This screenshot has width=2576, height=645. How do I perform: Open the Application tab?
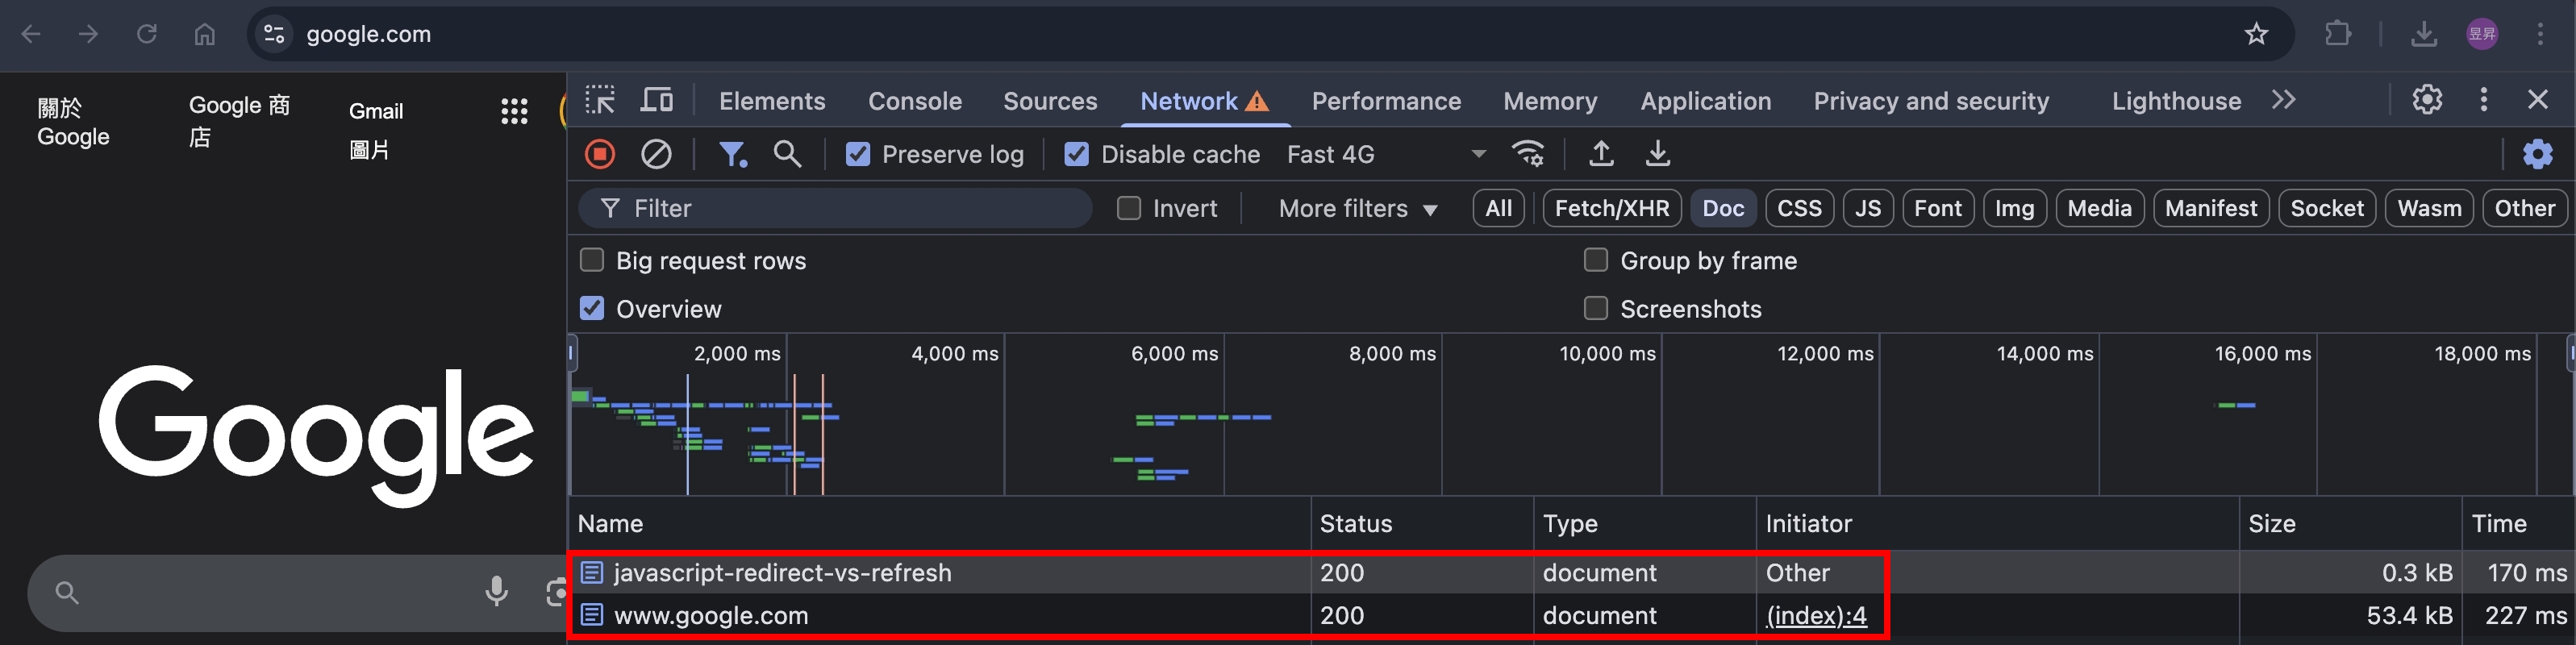1705,101
